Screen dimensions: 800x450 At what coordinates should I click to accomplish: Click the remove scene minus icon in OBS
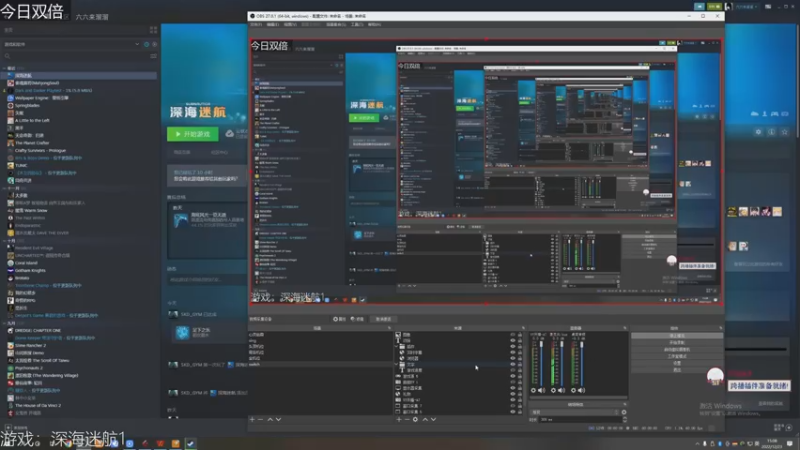pos(260,419)
